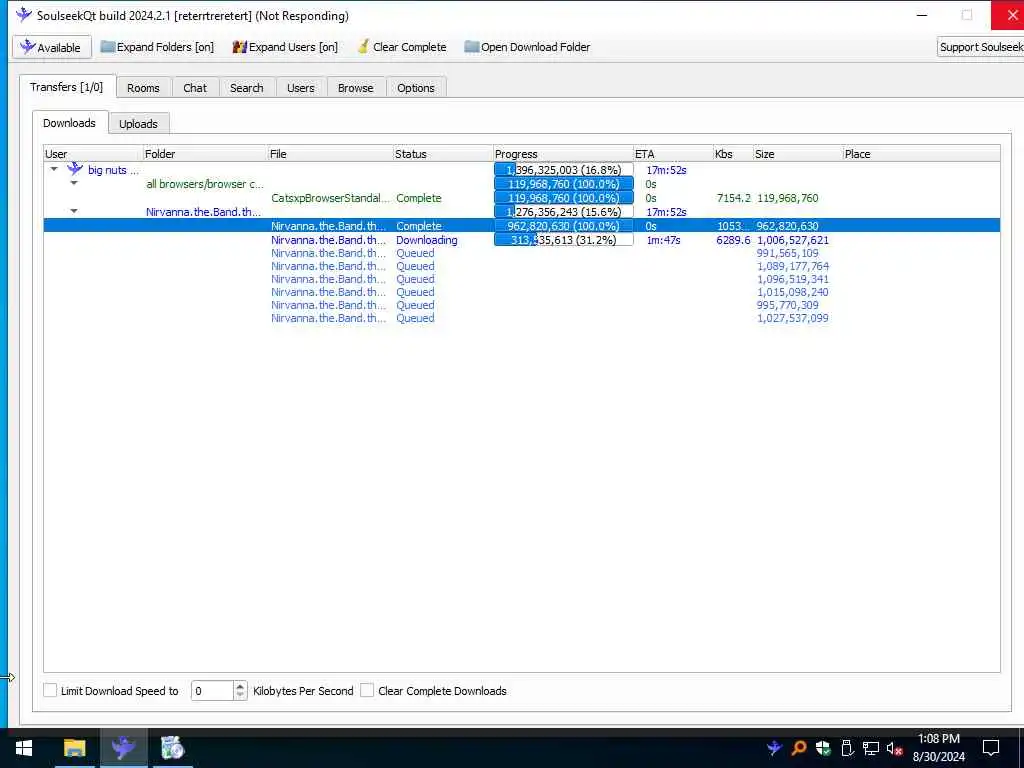Switch to the Uploads sub-tab
Viewport: 1024px width, 768px height.
pyautogui.click(x=138, y=123)
